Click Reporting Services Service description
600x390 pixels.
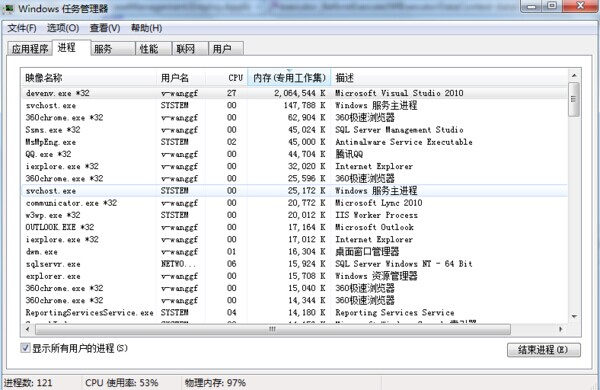click(395, 313)
